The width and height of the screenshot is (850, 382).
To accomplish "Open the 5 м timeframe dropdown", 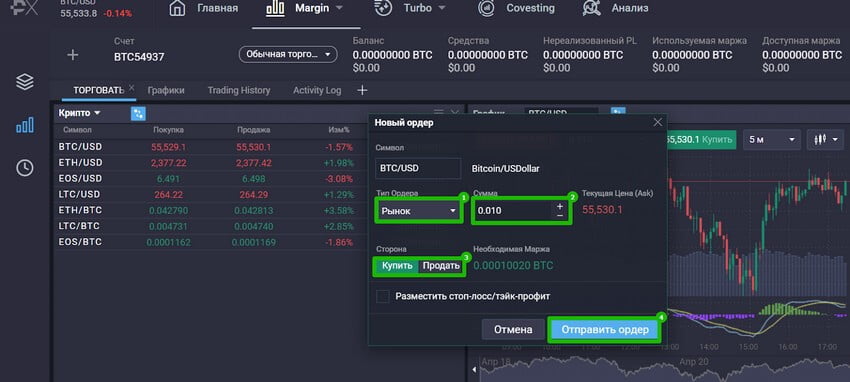I will click(x=772, y=140).
